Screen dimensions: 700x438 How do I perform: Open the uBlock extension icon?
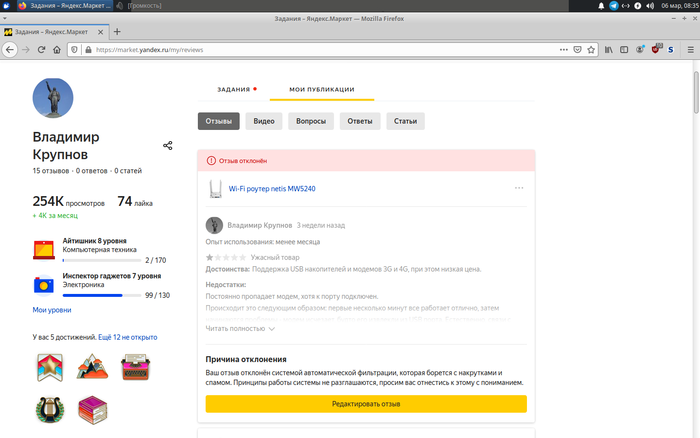[x=656, y=49]
